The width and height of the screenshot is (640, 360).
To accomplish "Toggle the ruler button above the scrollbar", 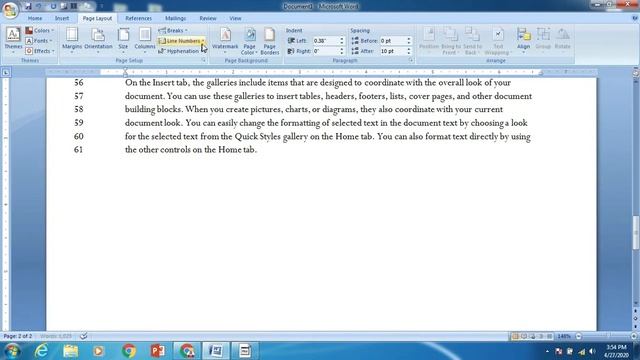I will pyautogui.click(x=636, y=73).
